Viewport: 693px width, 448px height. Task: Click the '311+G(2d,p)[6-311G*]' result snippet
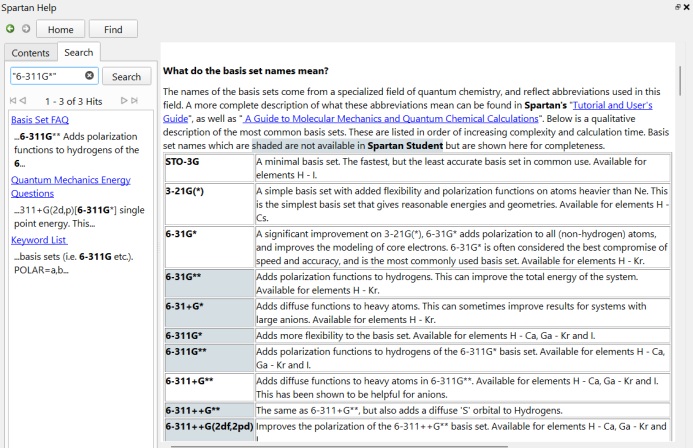click(x=79, y=216)
